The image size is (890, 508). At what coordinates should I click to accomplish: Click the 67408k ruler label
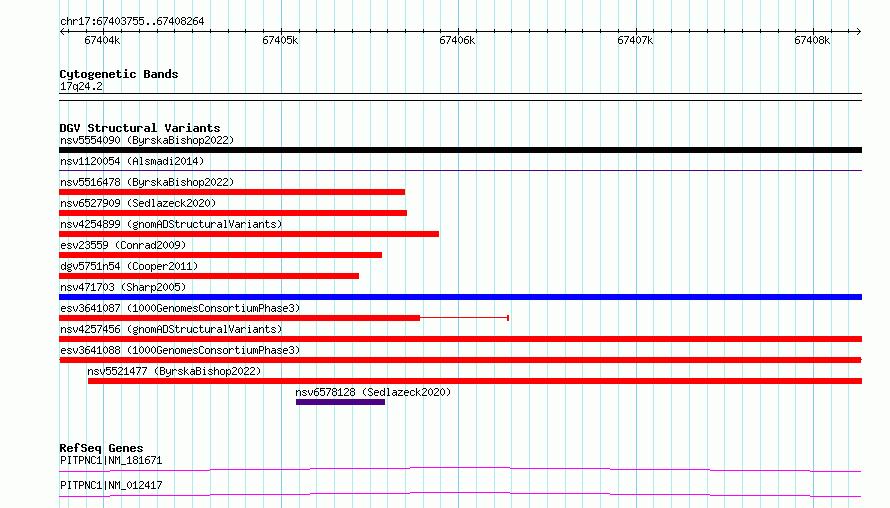[x=812, y=40]
